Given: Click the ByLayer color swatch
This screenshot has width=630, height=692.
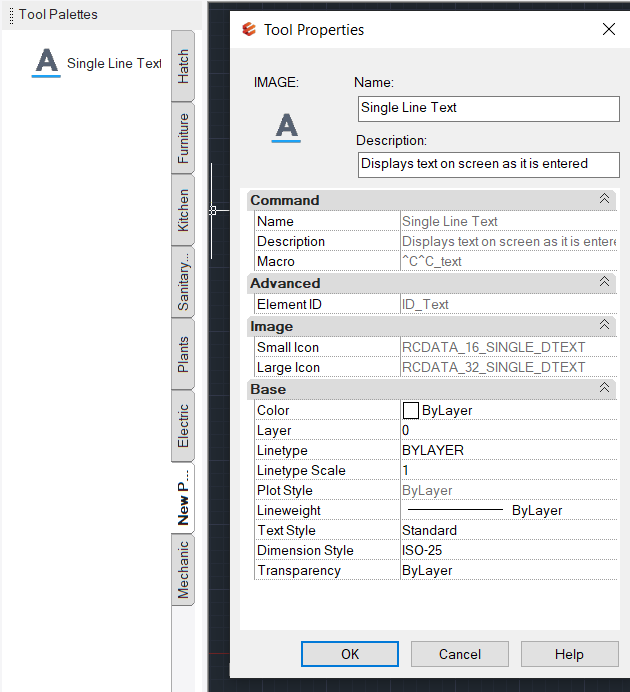Looking at the screenshot, I should 410,410.
